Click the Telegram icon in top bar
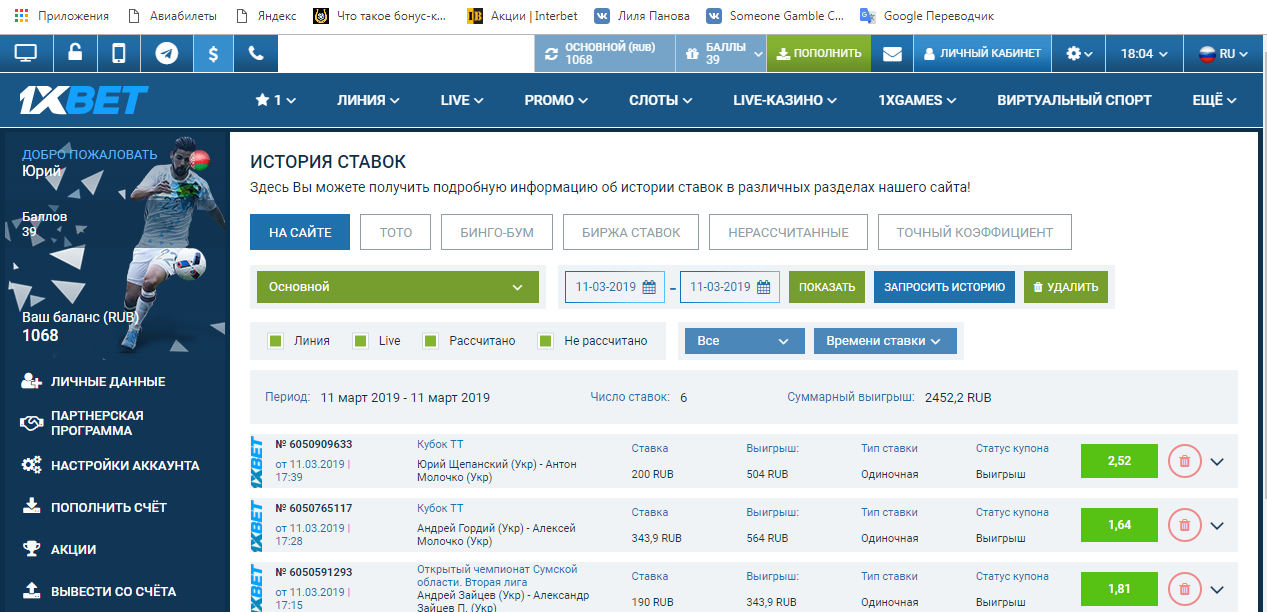This screenshot has height=612, width=1267. point(167,54)
